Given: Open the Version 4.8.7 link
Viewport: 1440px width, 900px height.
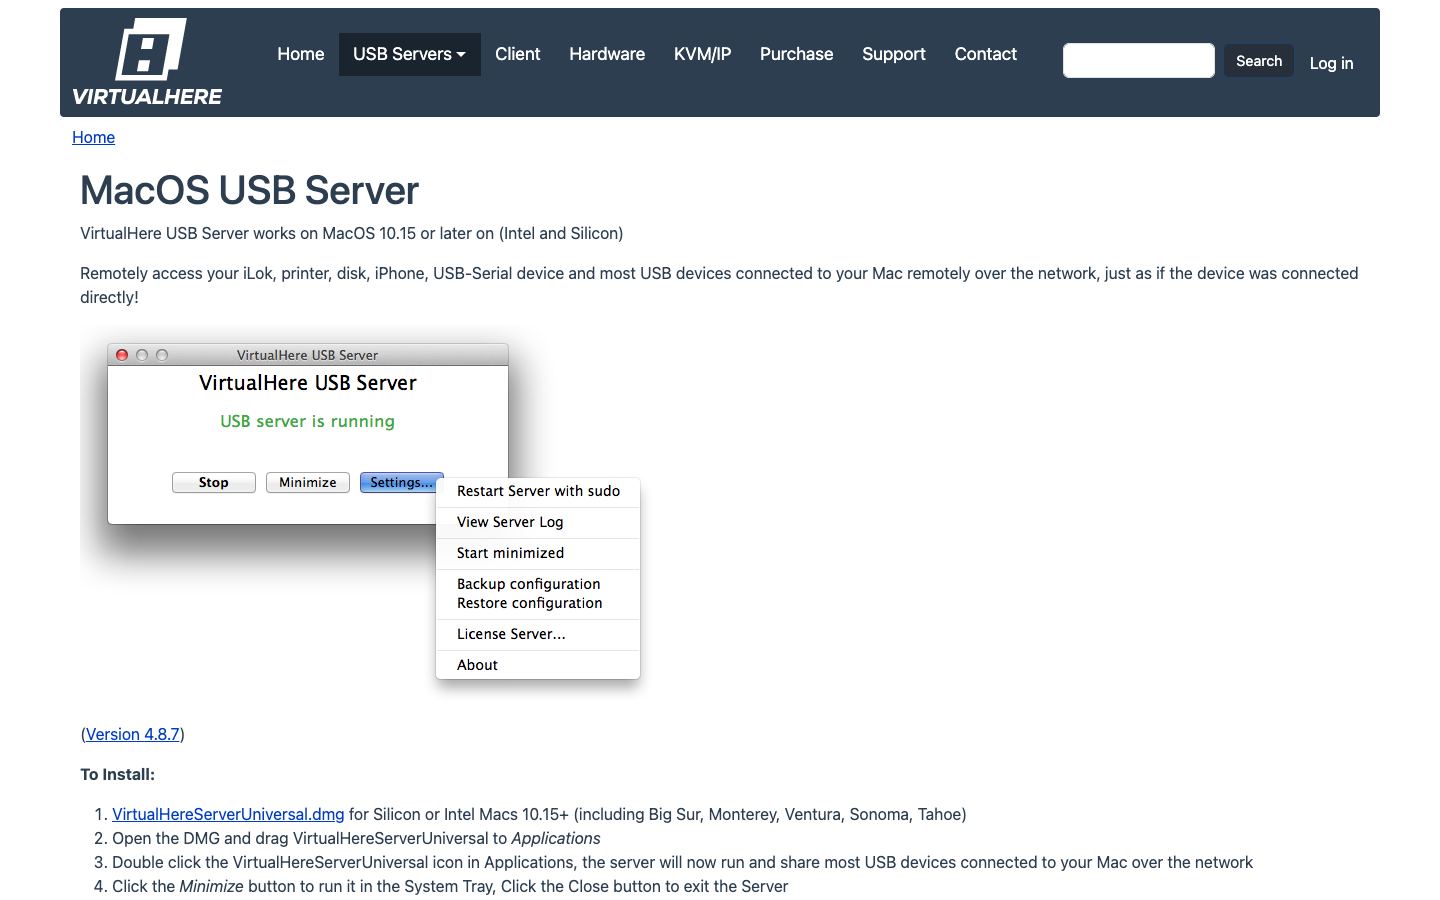Looking at the screenshot, I should pos(133,734).
